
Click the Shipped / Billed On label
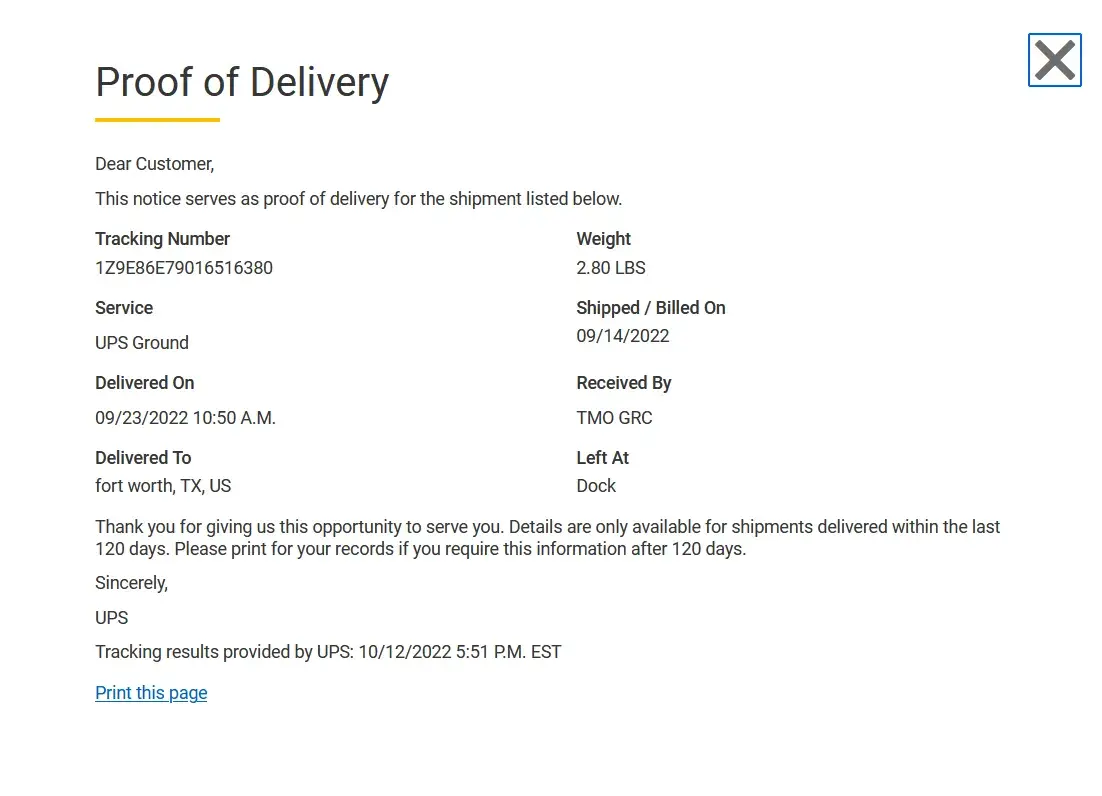click(x=651, y=308)
